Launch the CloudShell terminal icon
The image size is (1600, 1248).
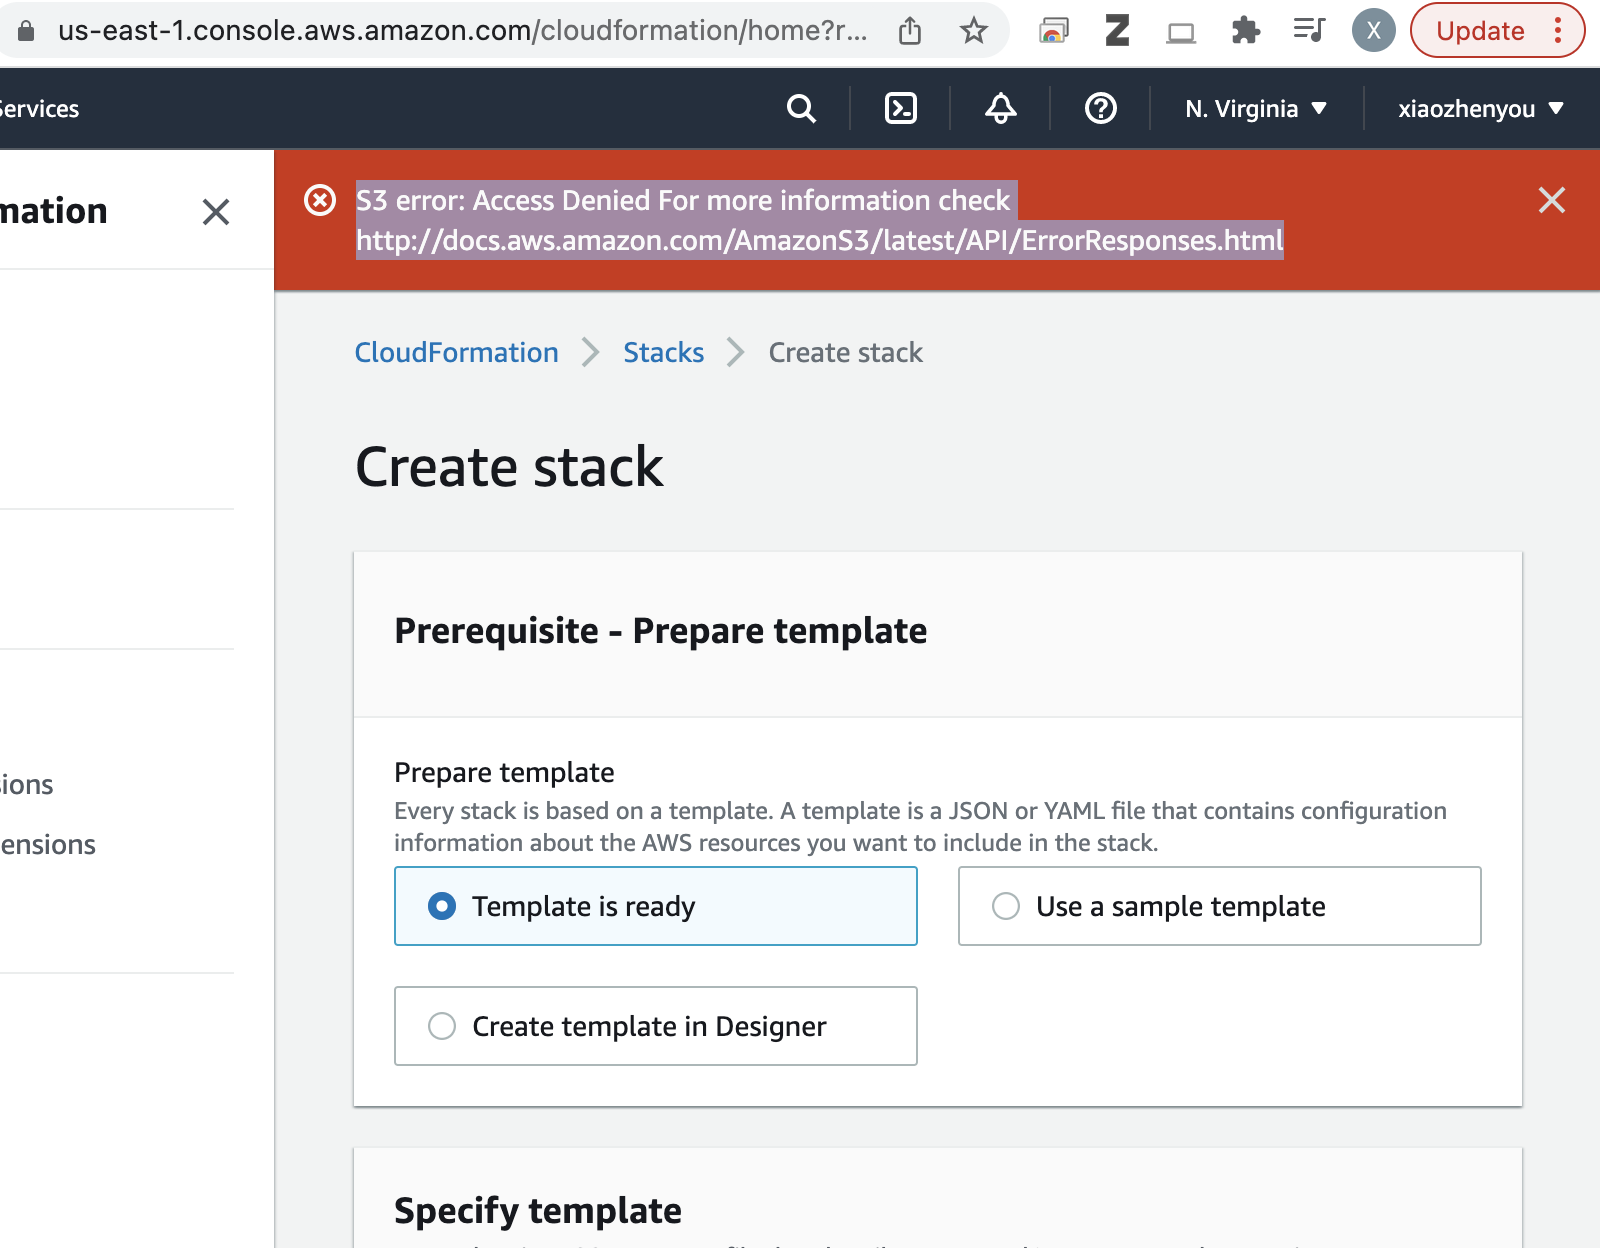(x=900, y=108)
